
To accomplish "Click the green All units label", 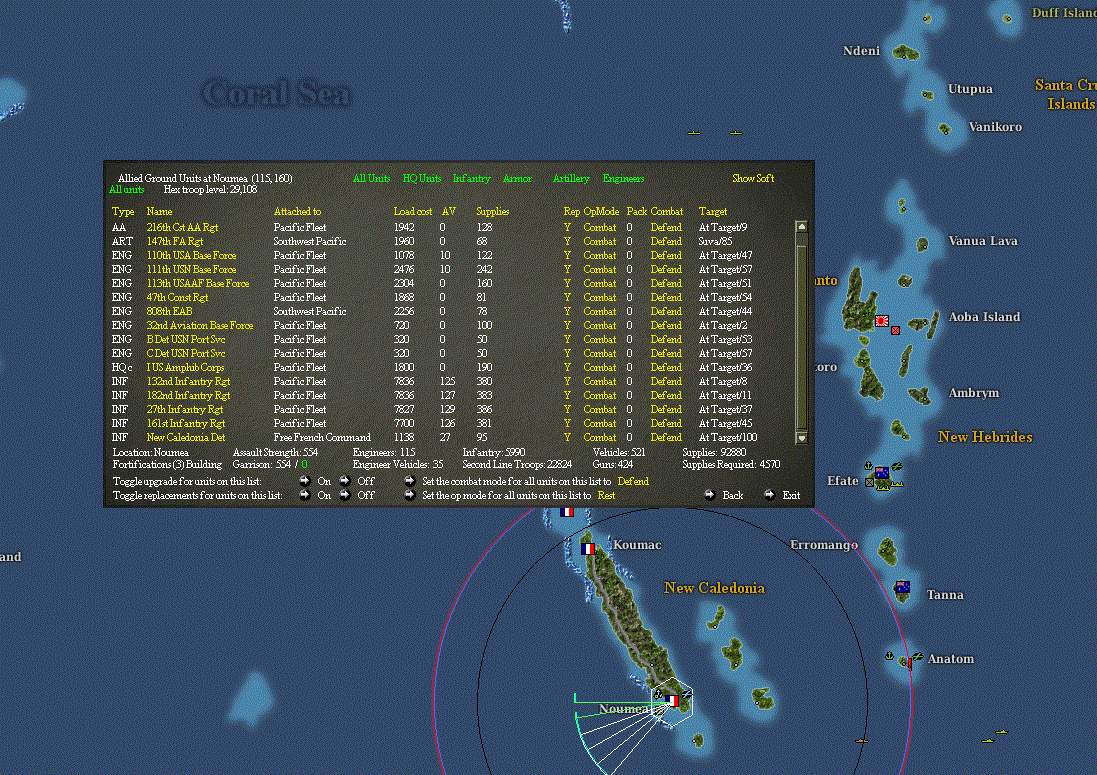I will tap(127, 190).
